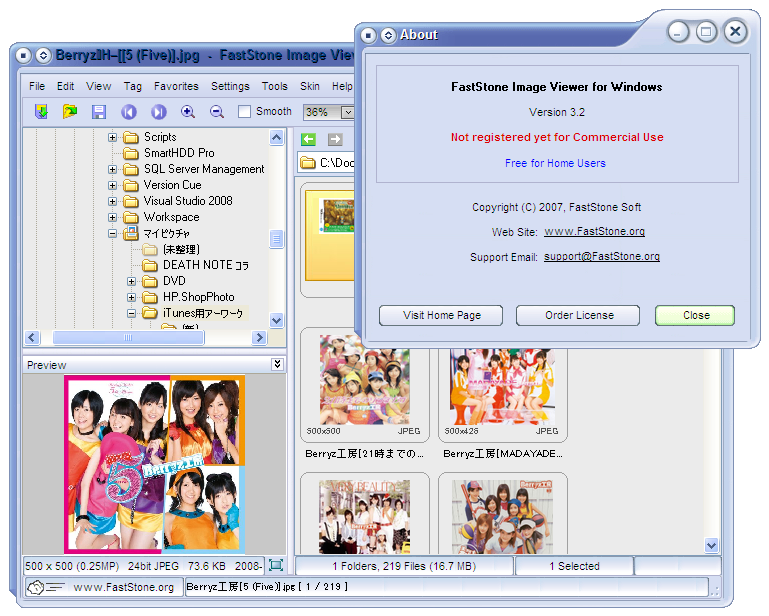Click '1 Folders, 219 Files (16.7 MB)' status
The height and width of the screenshot is (616, 769).
click(404, 566)
